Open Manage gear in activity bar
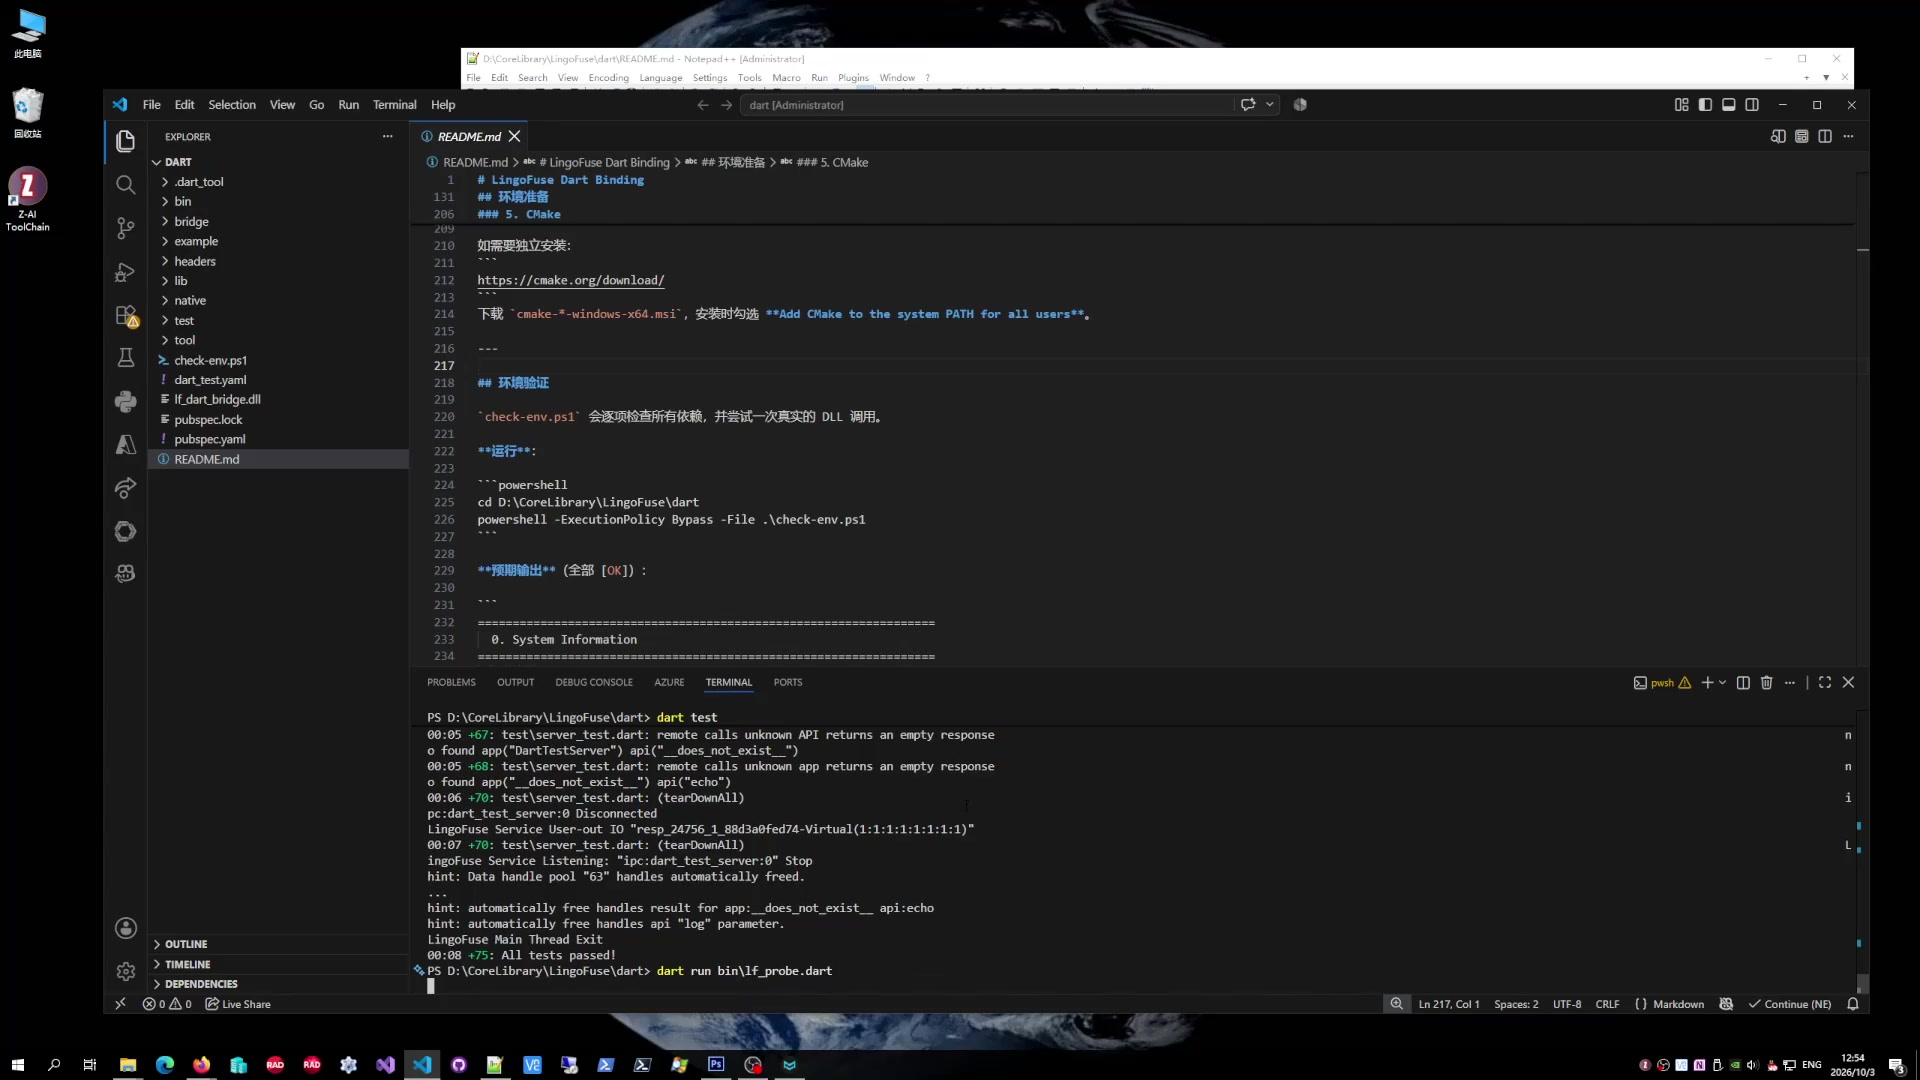Image resolution: width=1920 pixels, height=1080 pixels. click(125, 971)
